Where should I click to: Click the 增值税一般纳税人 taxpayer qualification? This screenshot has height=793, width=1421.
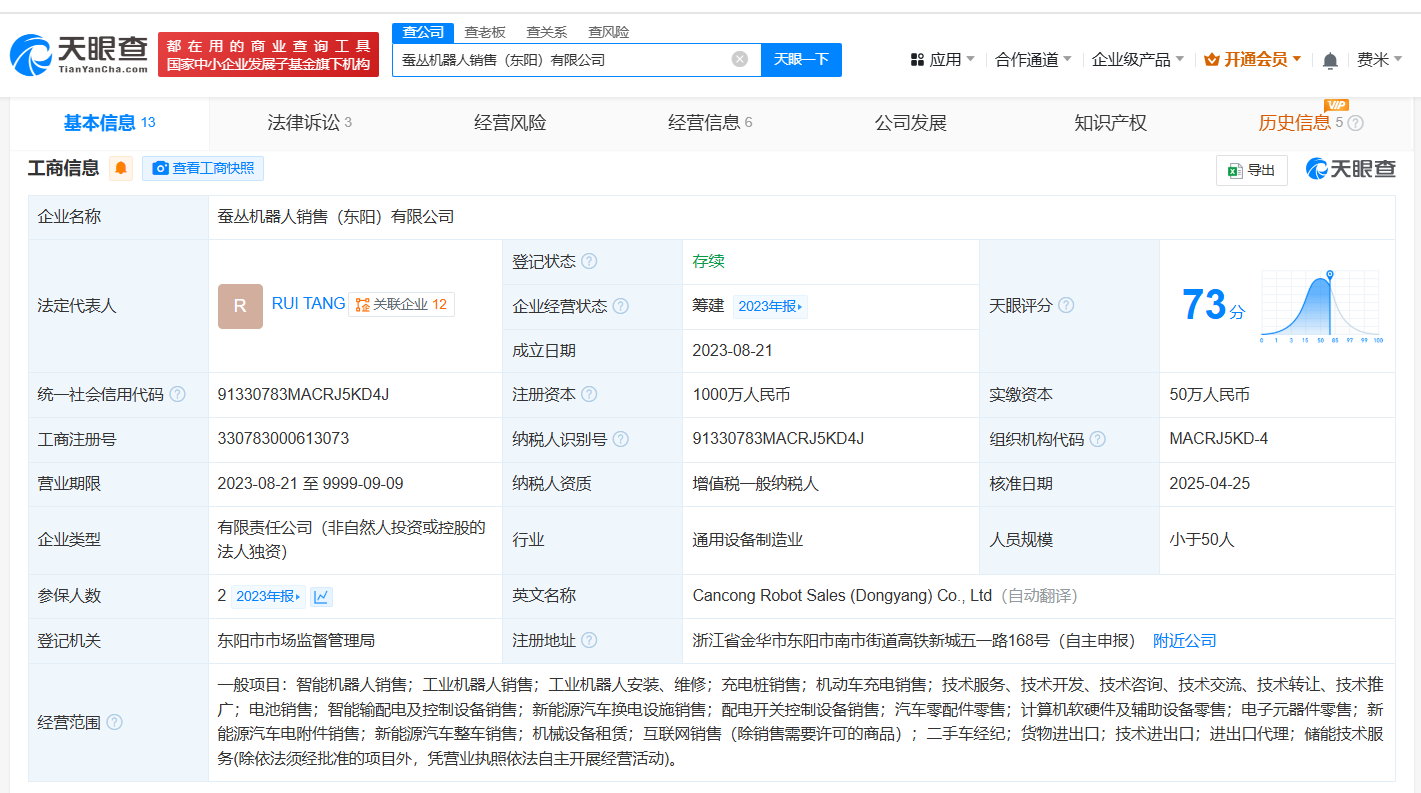pyautogui.click(x=755, y=484)
